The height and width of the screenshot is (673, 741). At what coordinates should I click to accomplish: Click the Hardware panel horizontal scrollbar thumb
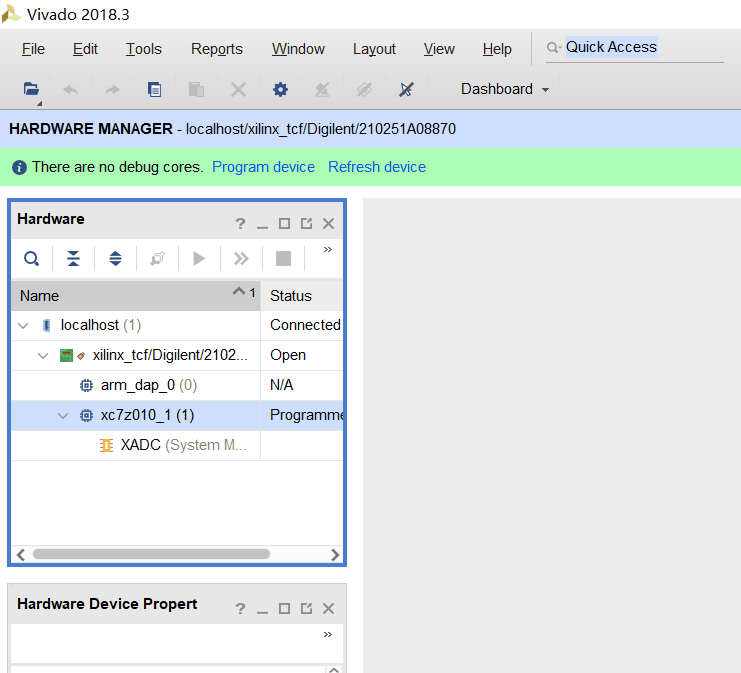coord(151,554)
